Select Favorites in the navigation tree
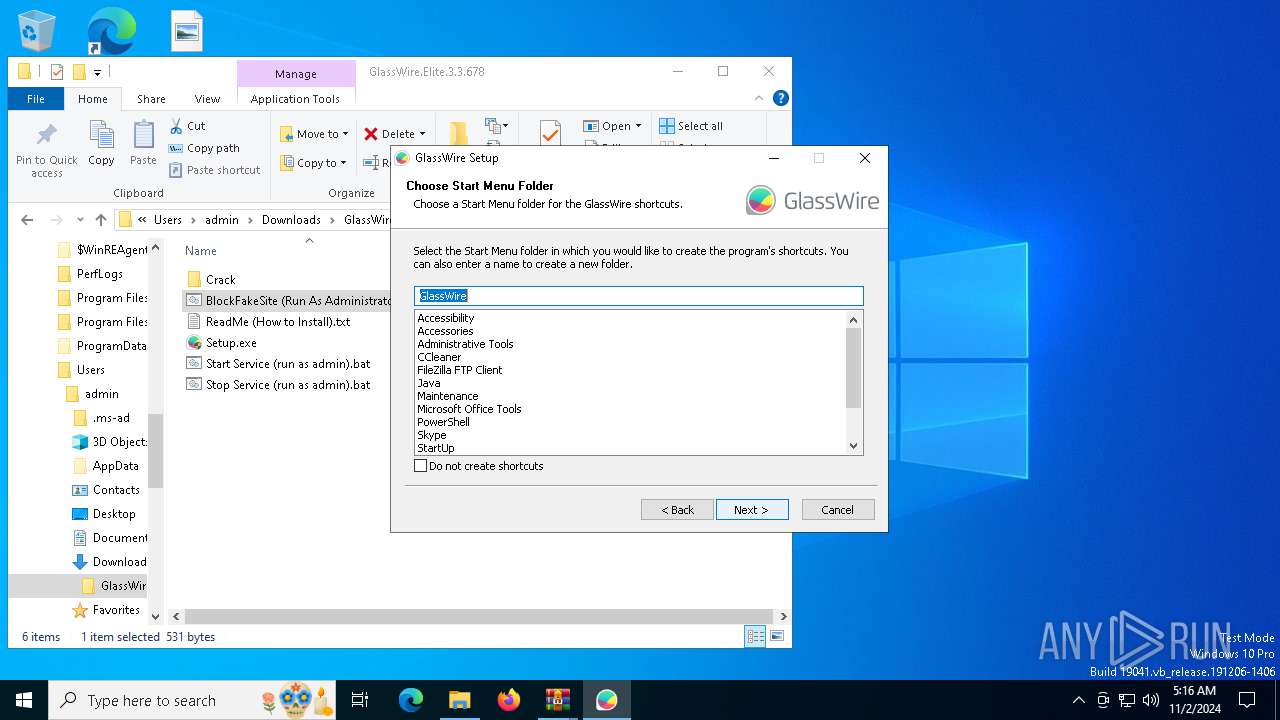Viewport: 1280px width, 720px height. [x=116, y=610]
